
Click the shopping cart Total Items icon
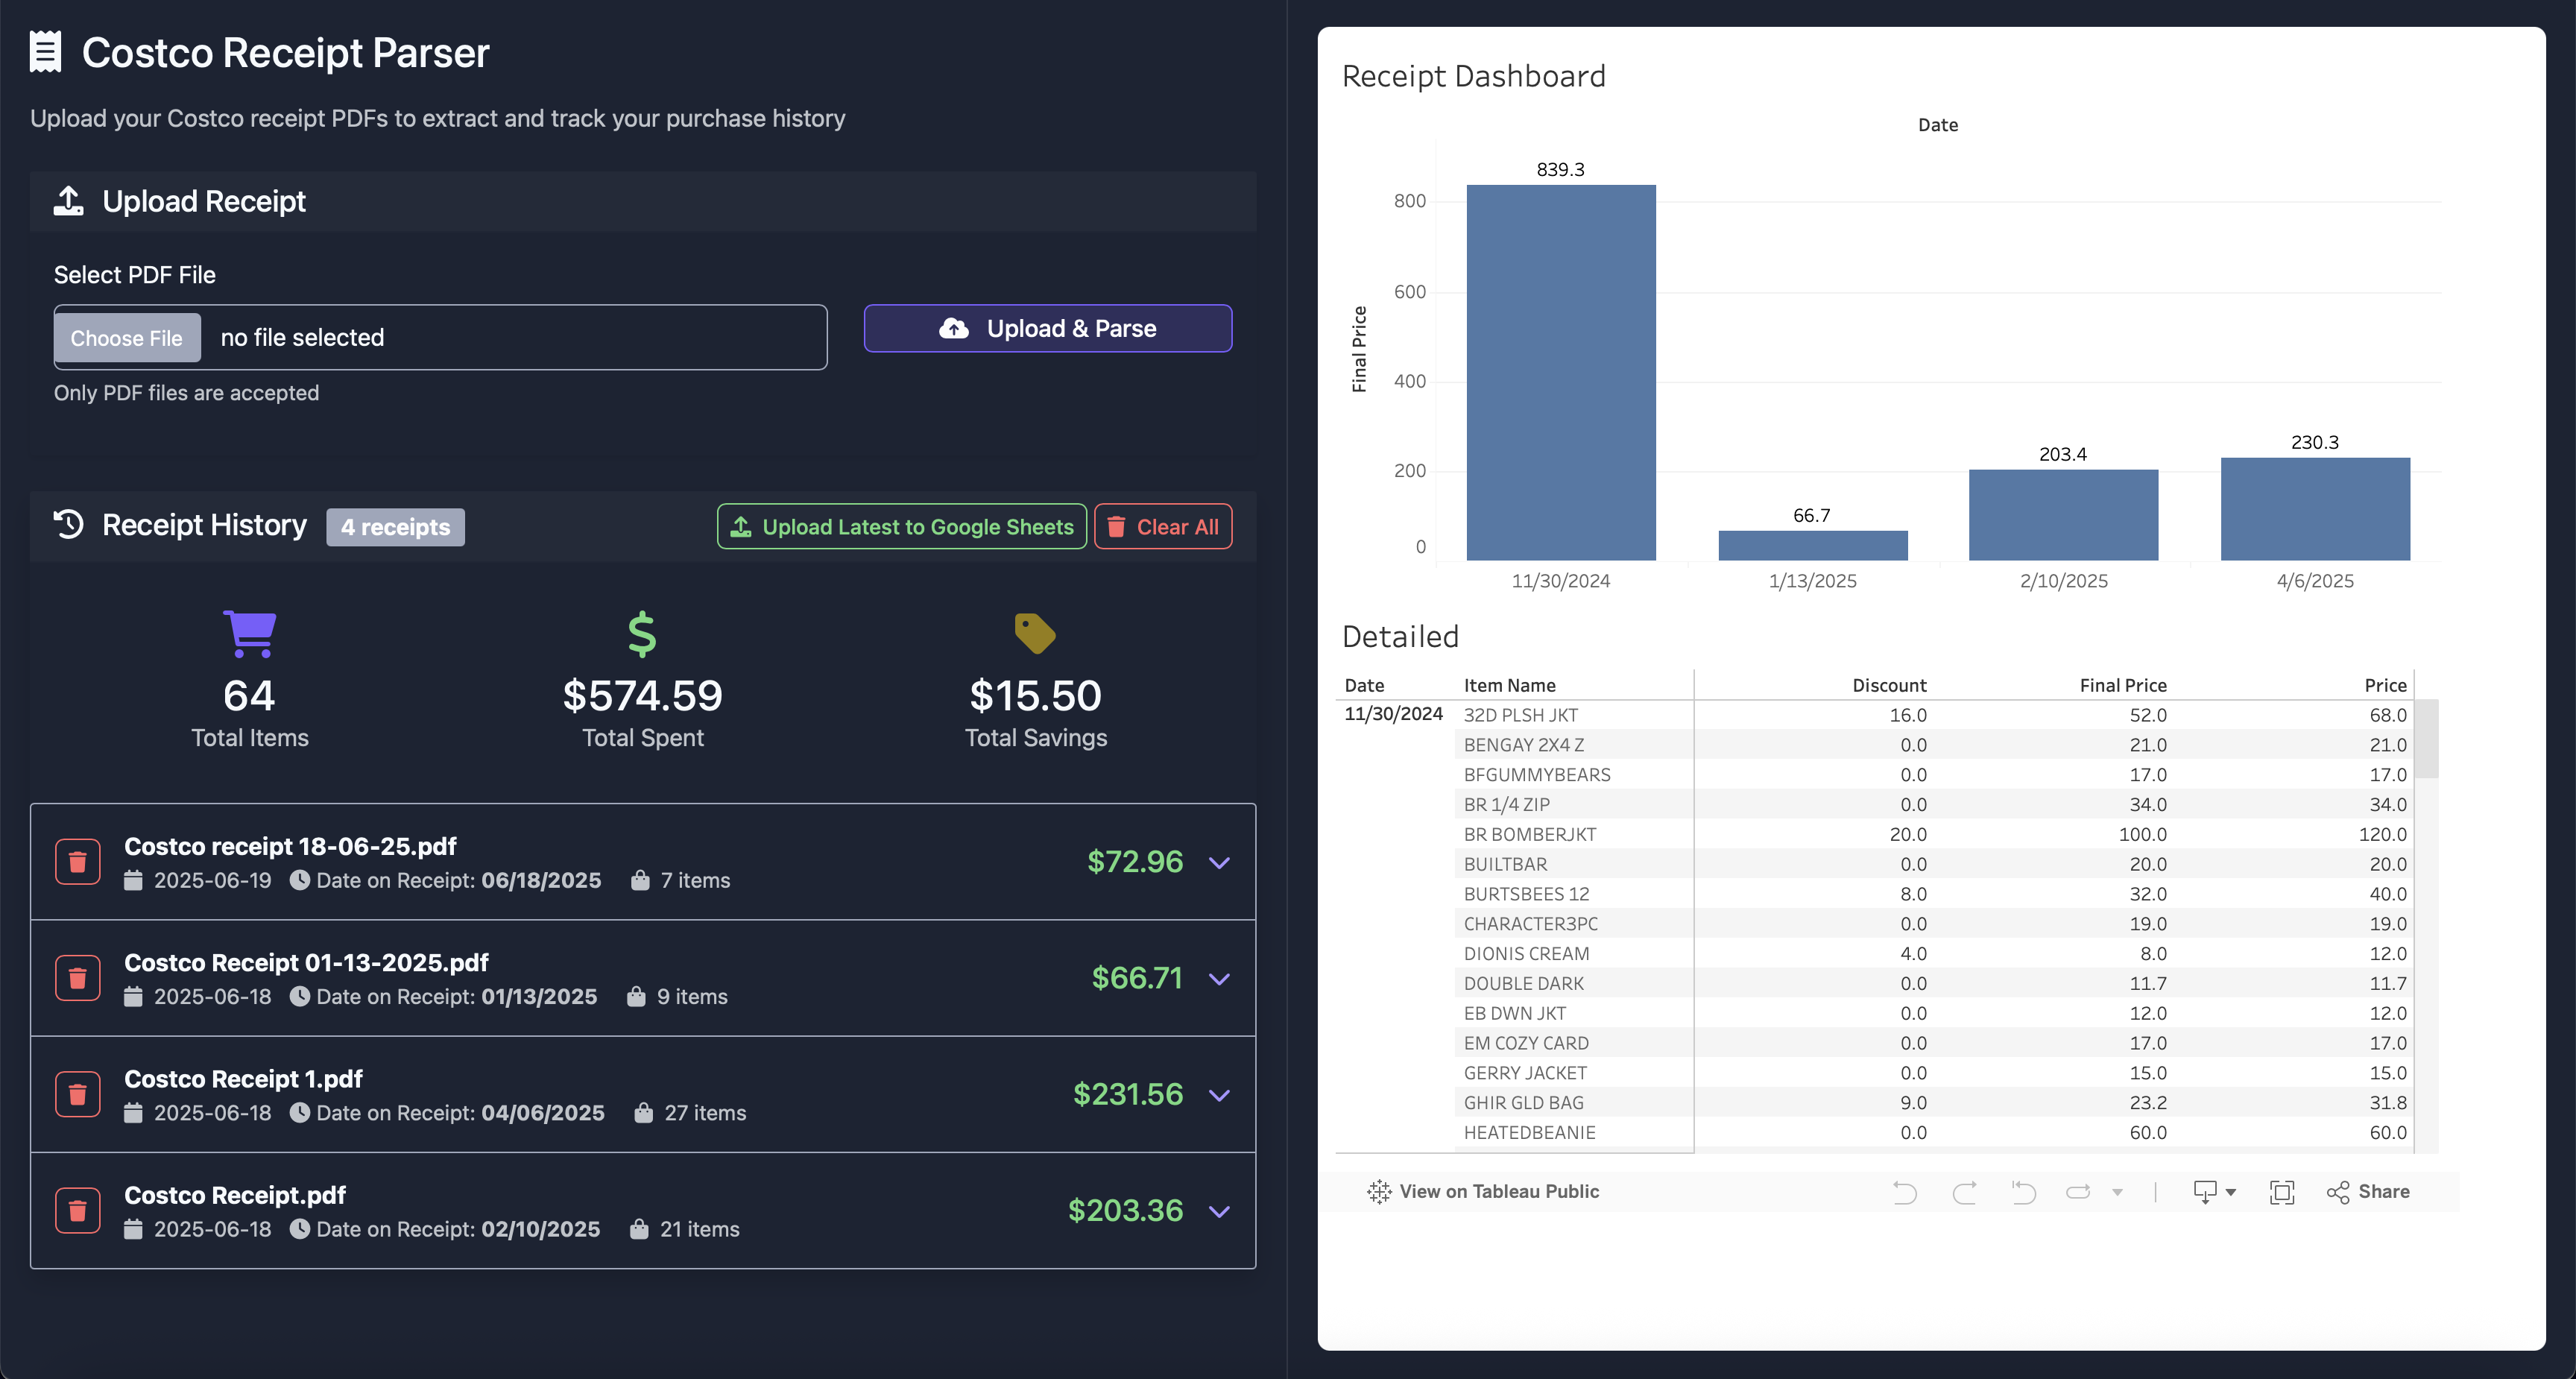(249, 634)
